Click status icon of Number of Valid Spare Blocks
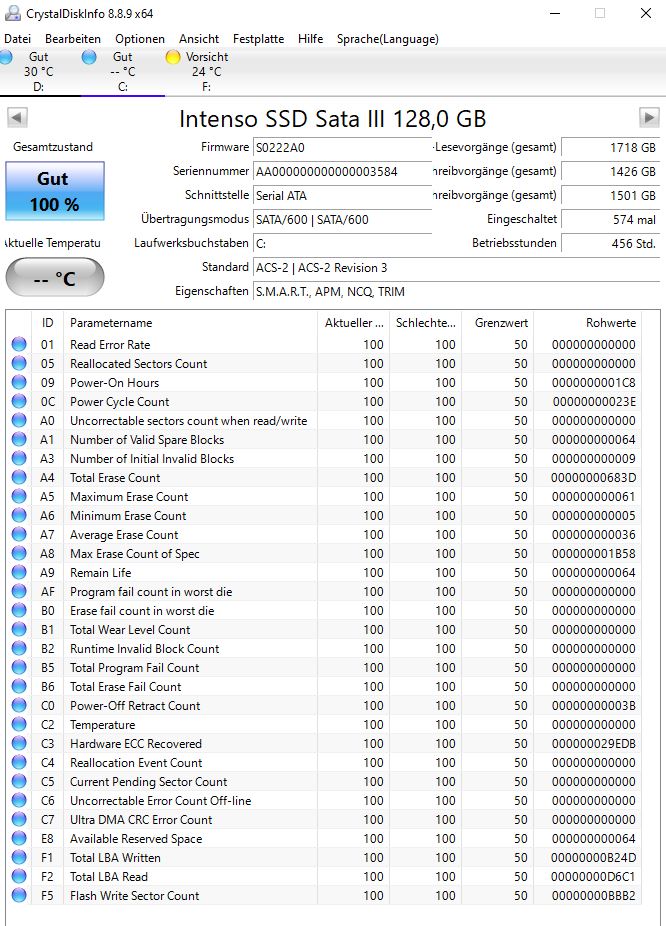The image size is (666, 926). (19, 439)
